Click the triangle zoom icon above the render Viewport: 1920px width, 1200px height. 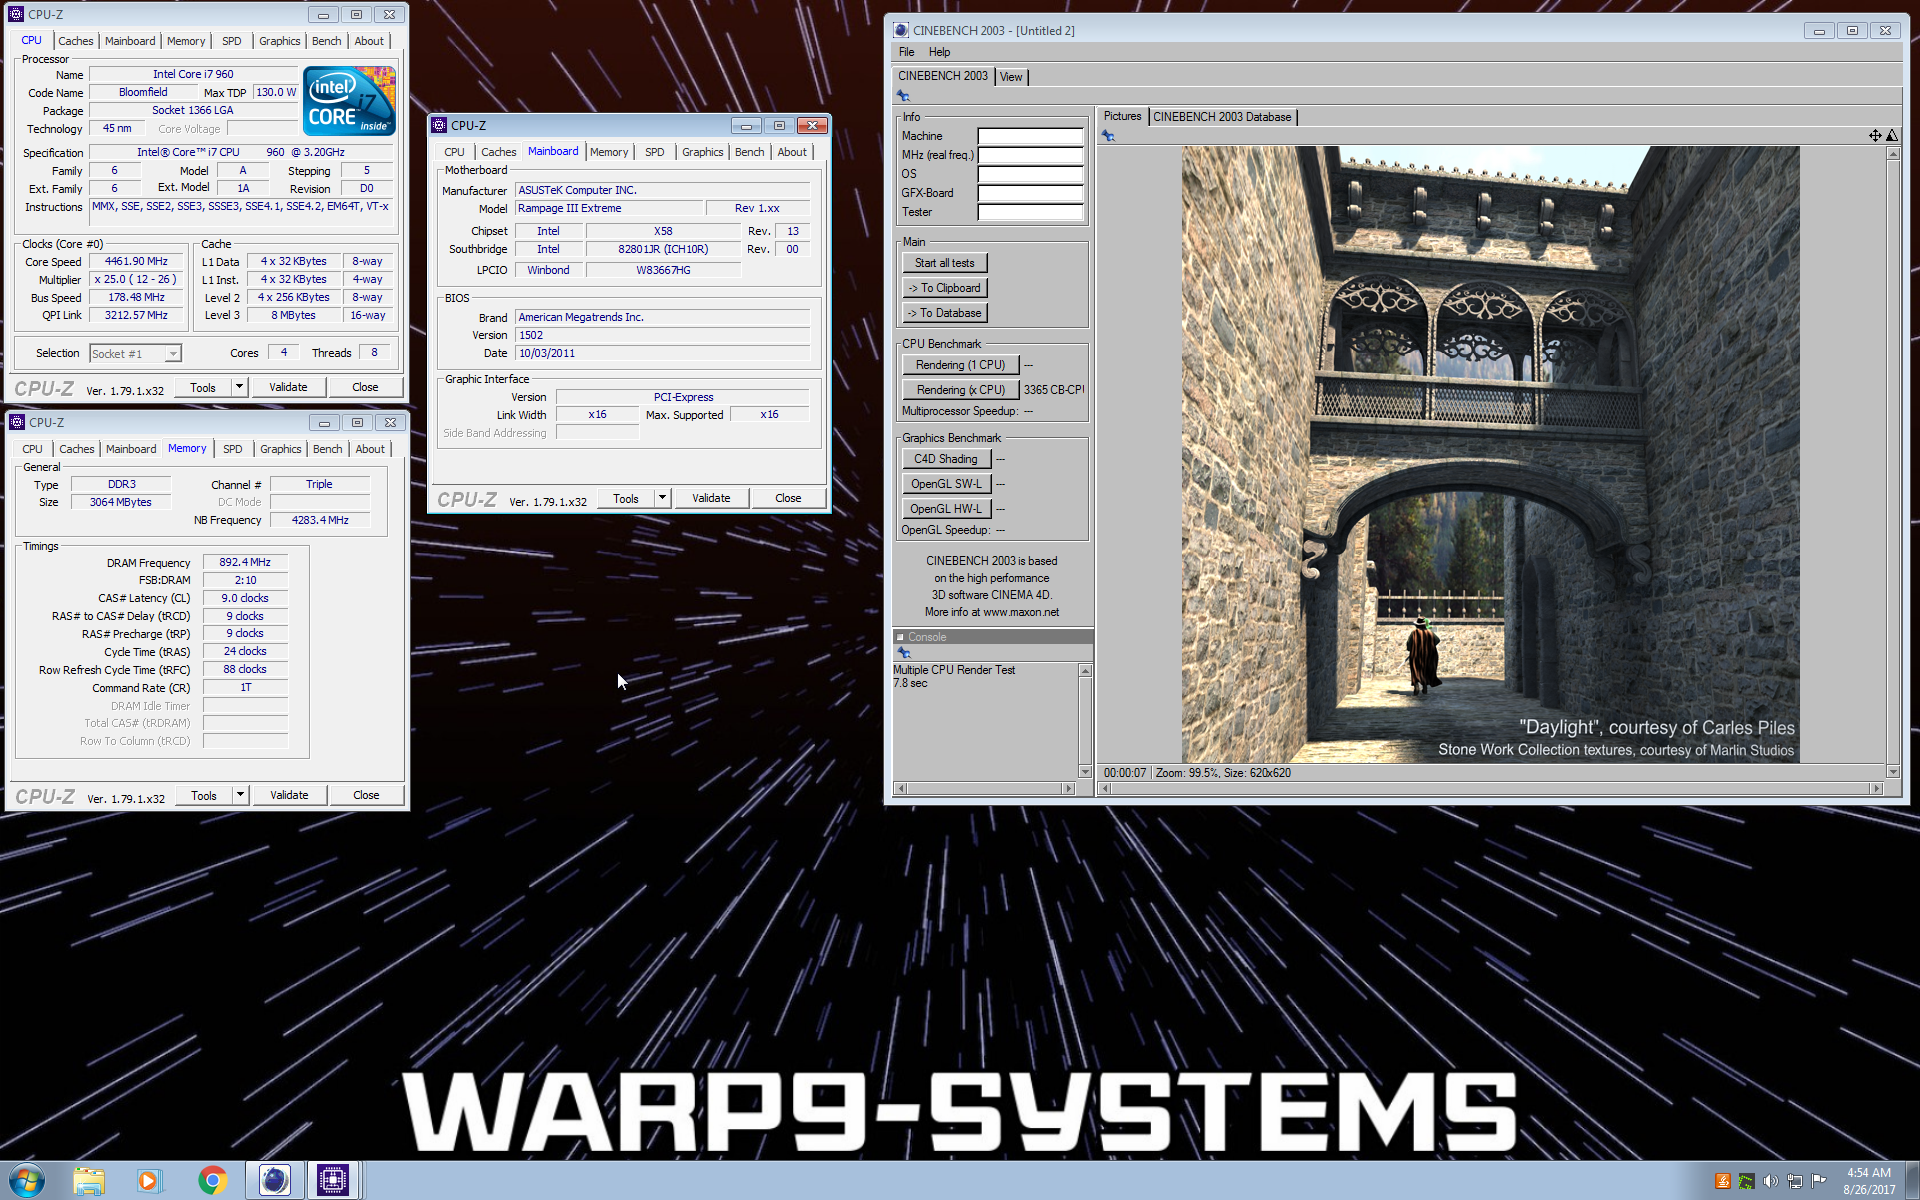tap(1892, 136)
